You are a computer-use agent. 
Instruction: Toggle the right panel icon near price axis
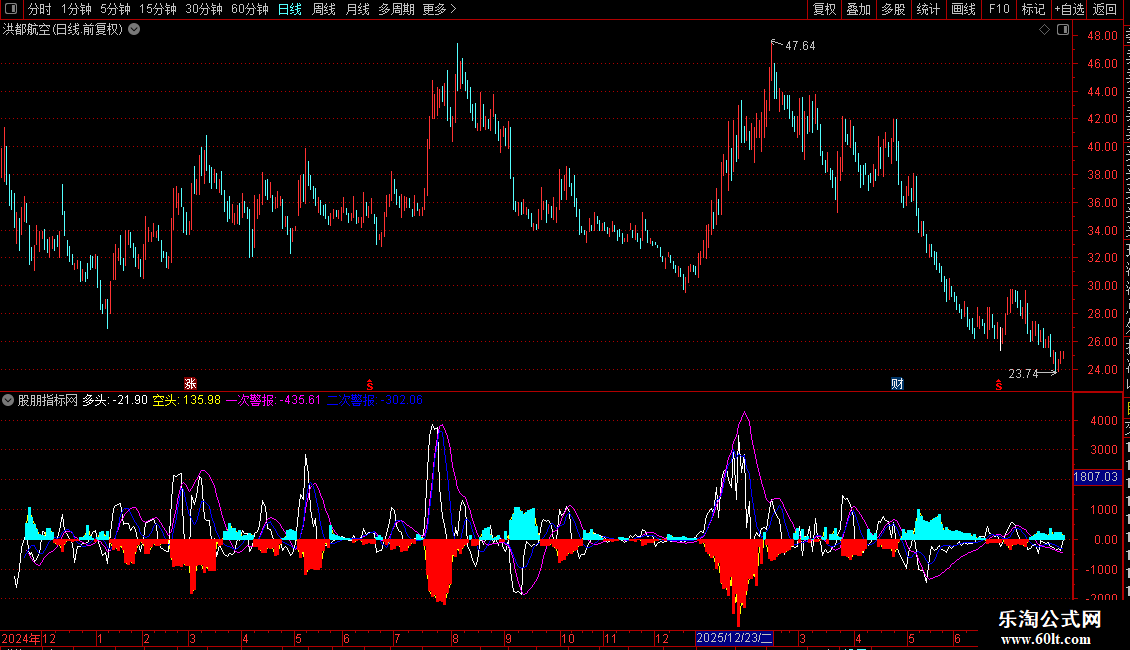(1063, 30)
